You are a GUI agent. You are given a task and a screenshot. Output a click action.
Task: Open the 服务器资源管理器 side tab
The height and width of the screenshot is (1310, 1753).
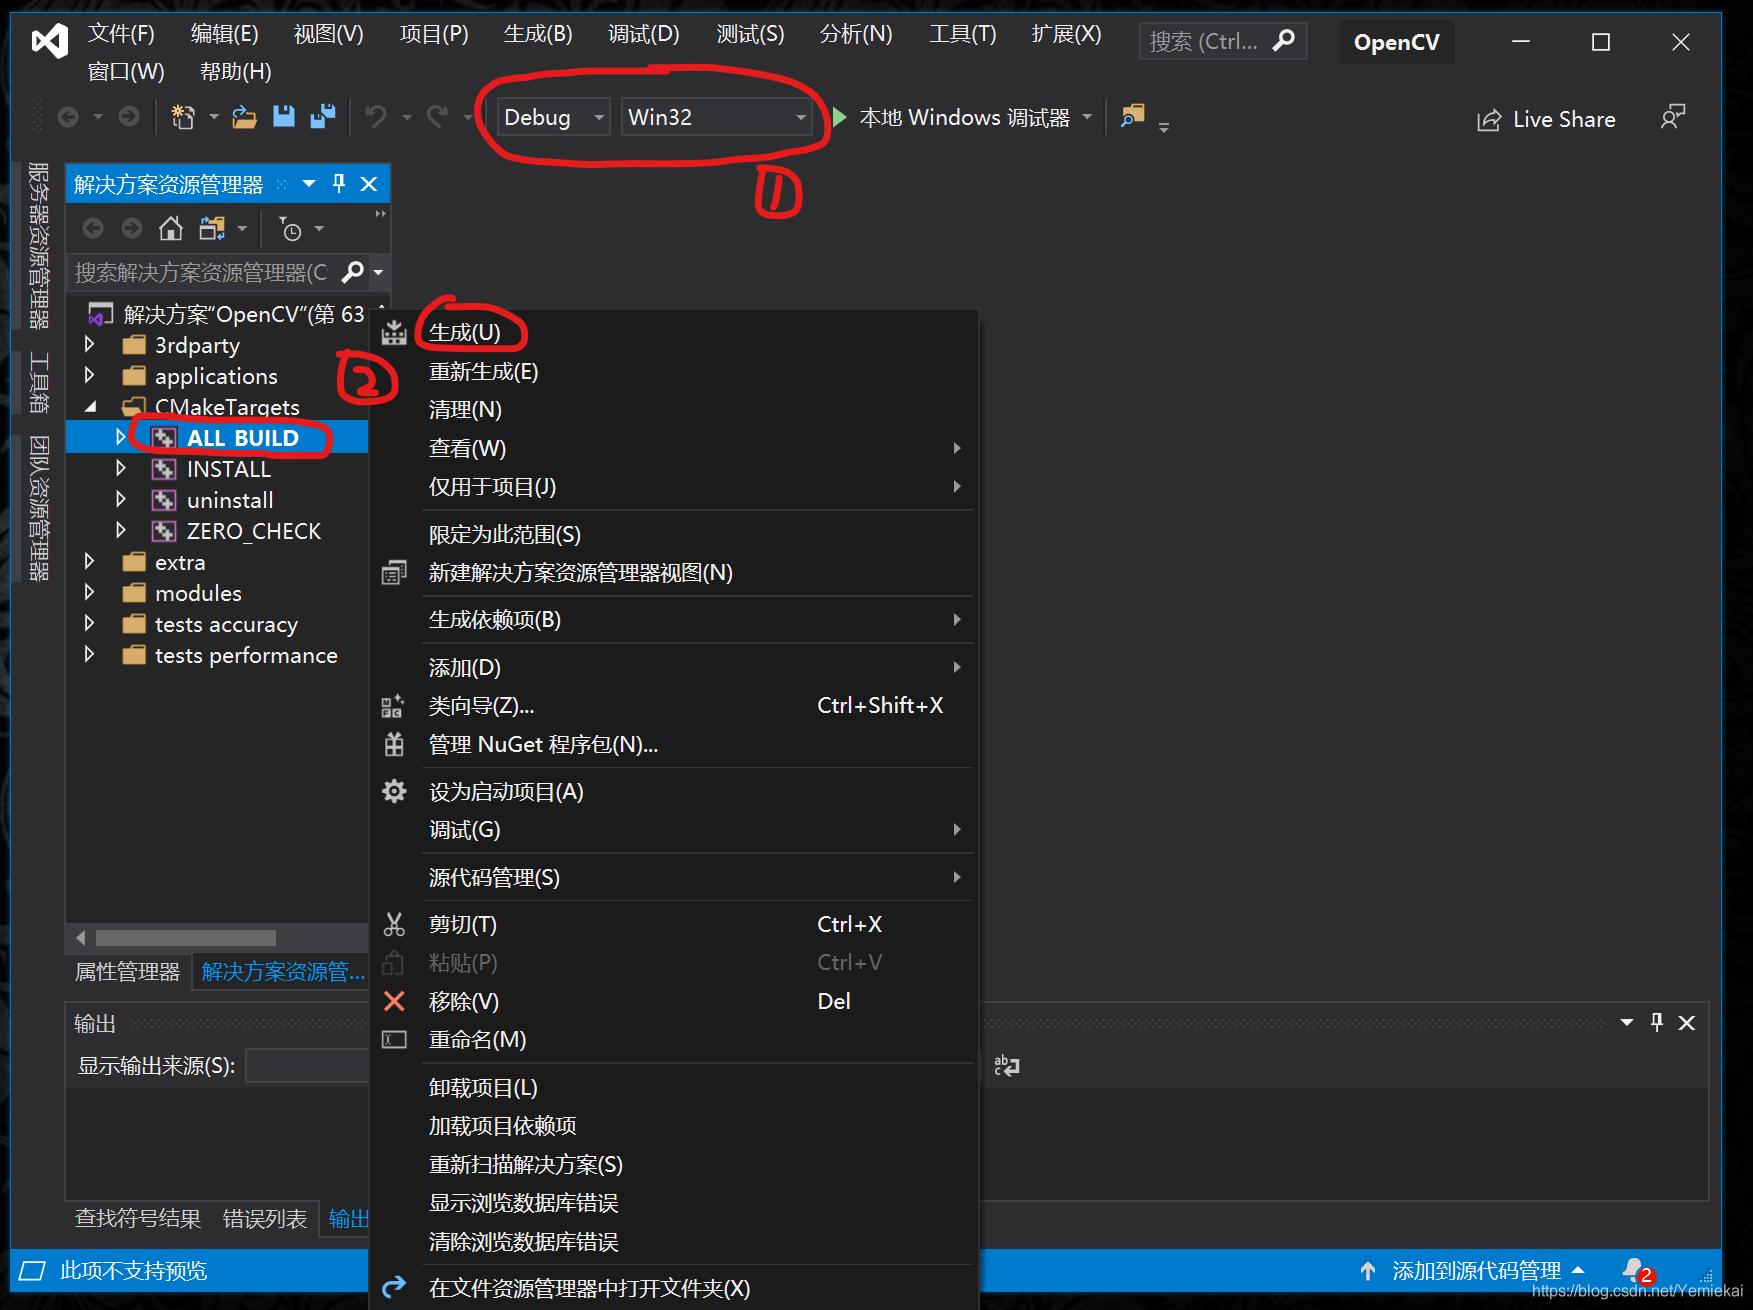[37, 245]
